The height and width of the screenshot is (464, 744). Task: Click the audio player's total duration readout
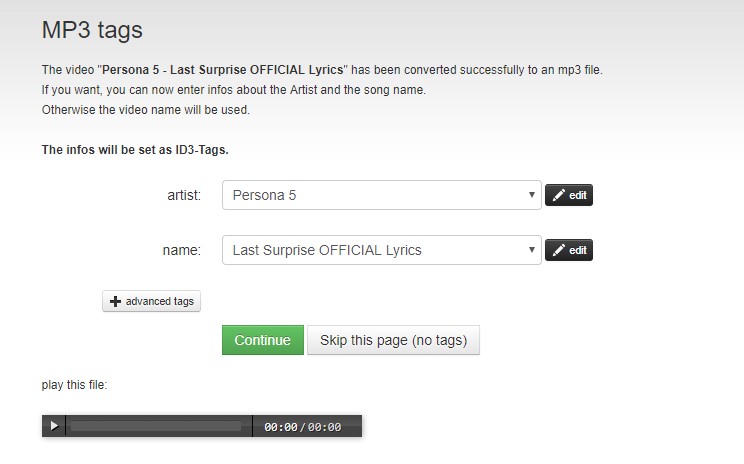coord(324,427)
